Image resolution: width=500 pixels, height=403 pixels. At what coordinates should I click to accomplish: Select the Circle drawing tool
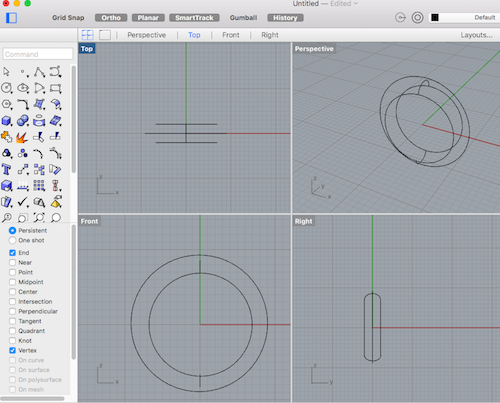[6, 88]
